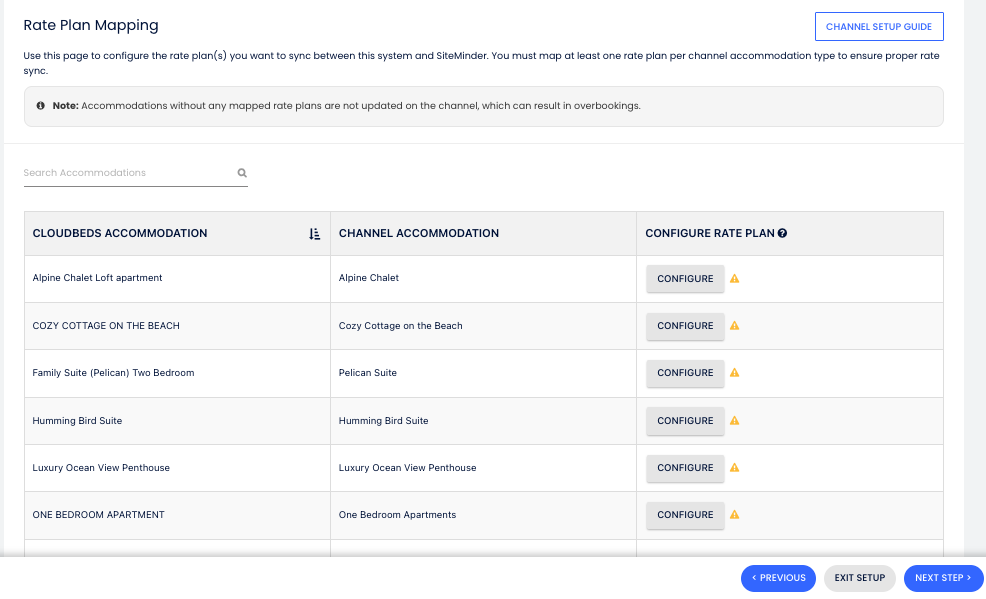Click the Configure Rate Plan help icon

coord(782,234)
